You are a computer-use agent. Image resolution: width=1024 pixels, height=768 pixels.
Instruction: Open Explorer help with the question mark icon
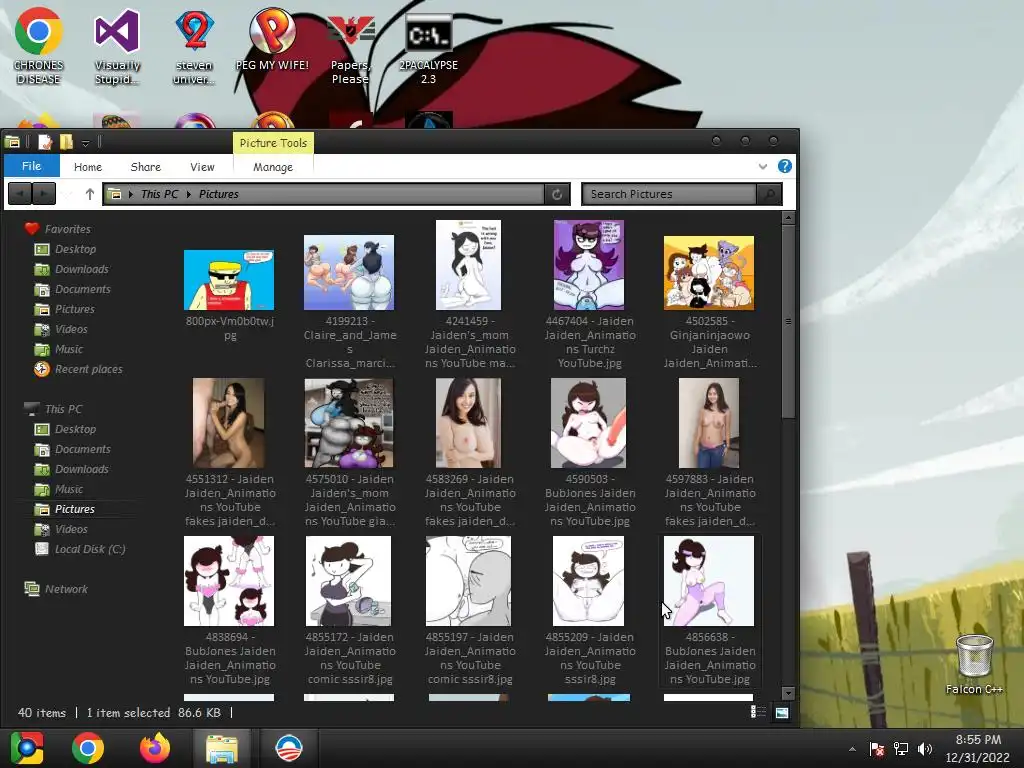(784, 166)
